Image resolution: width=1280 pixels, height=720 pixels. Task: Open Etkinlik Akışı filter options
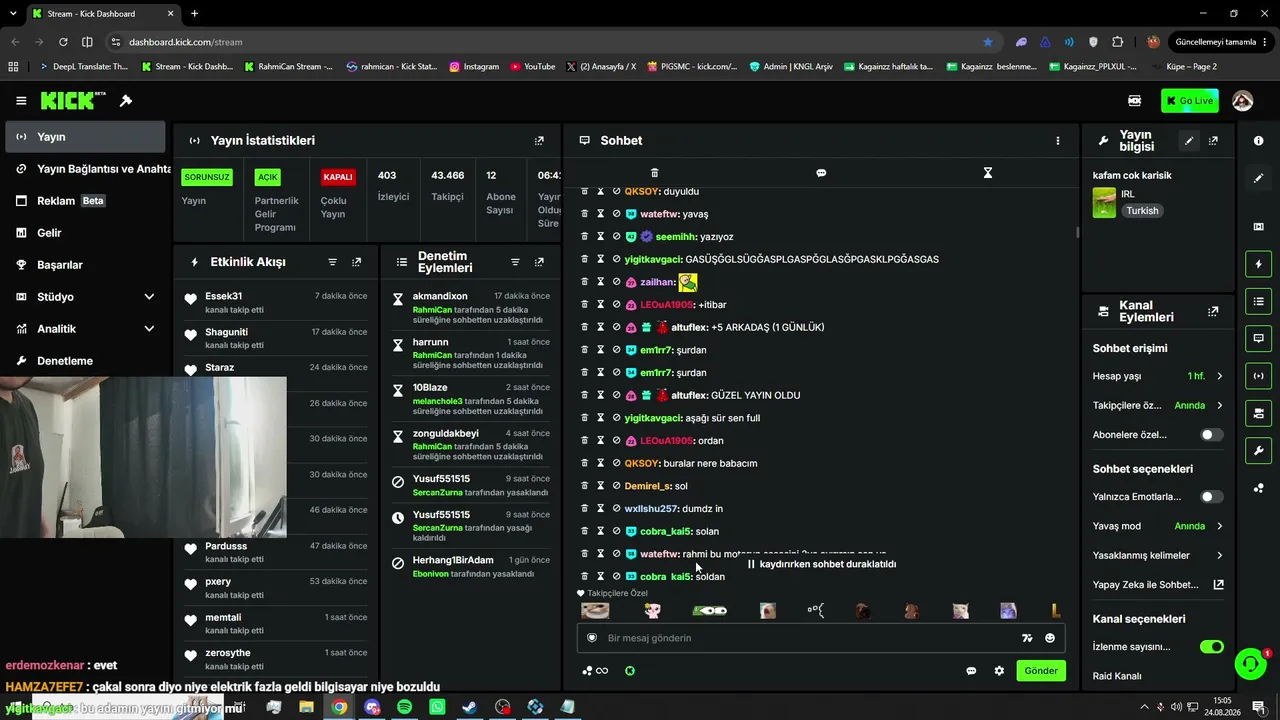coord(332,262)
